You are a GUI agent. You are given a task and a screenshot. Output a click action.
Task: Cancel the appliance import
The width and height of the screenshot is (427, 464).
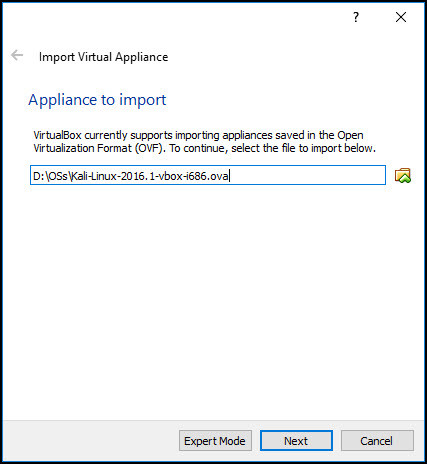coord(377,441)
